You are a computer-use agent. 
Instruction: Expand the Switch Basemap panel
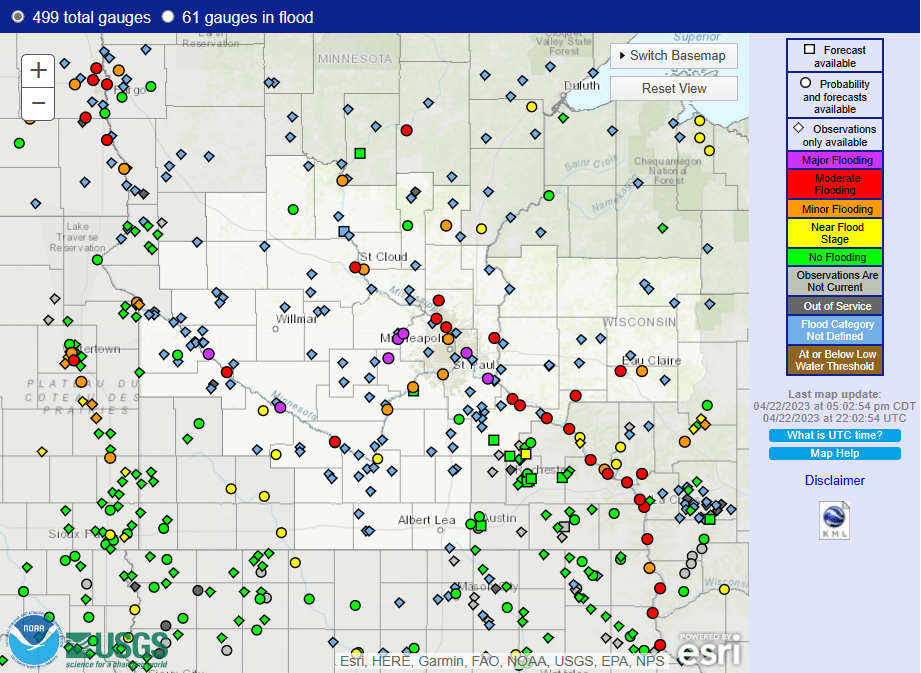click(x=674, y=56)
